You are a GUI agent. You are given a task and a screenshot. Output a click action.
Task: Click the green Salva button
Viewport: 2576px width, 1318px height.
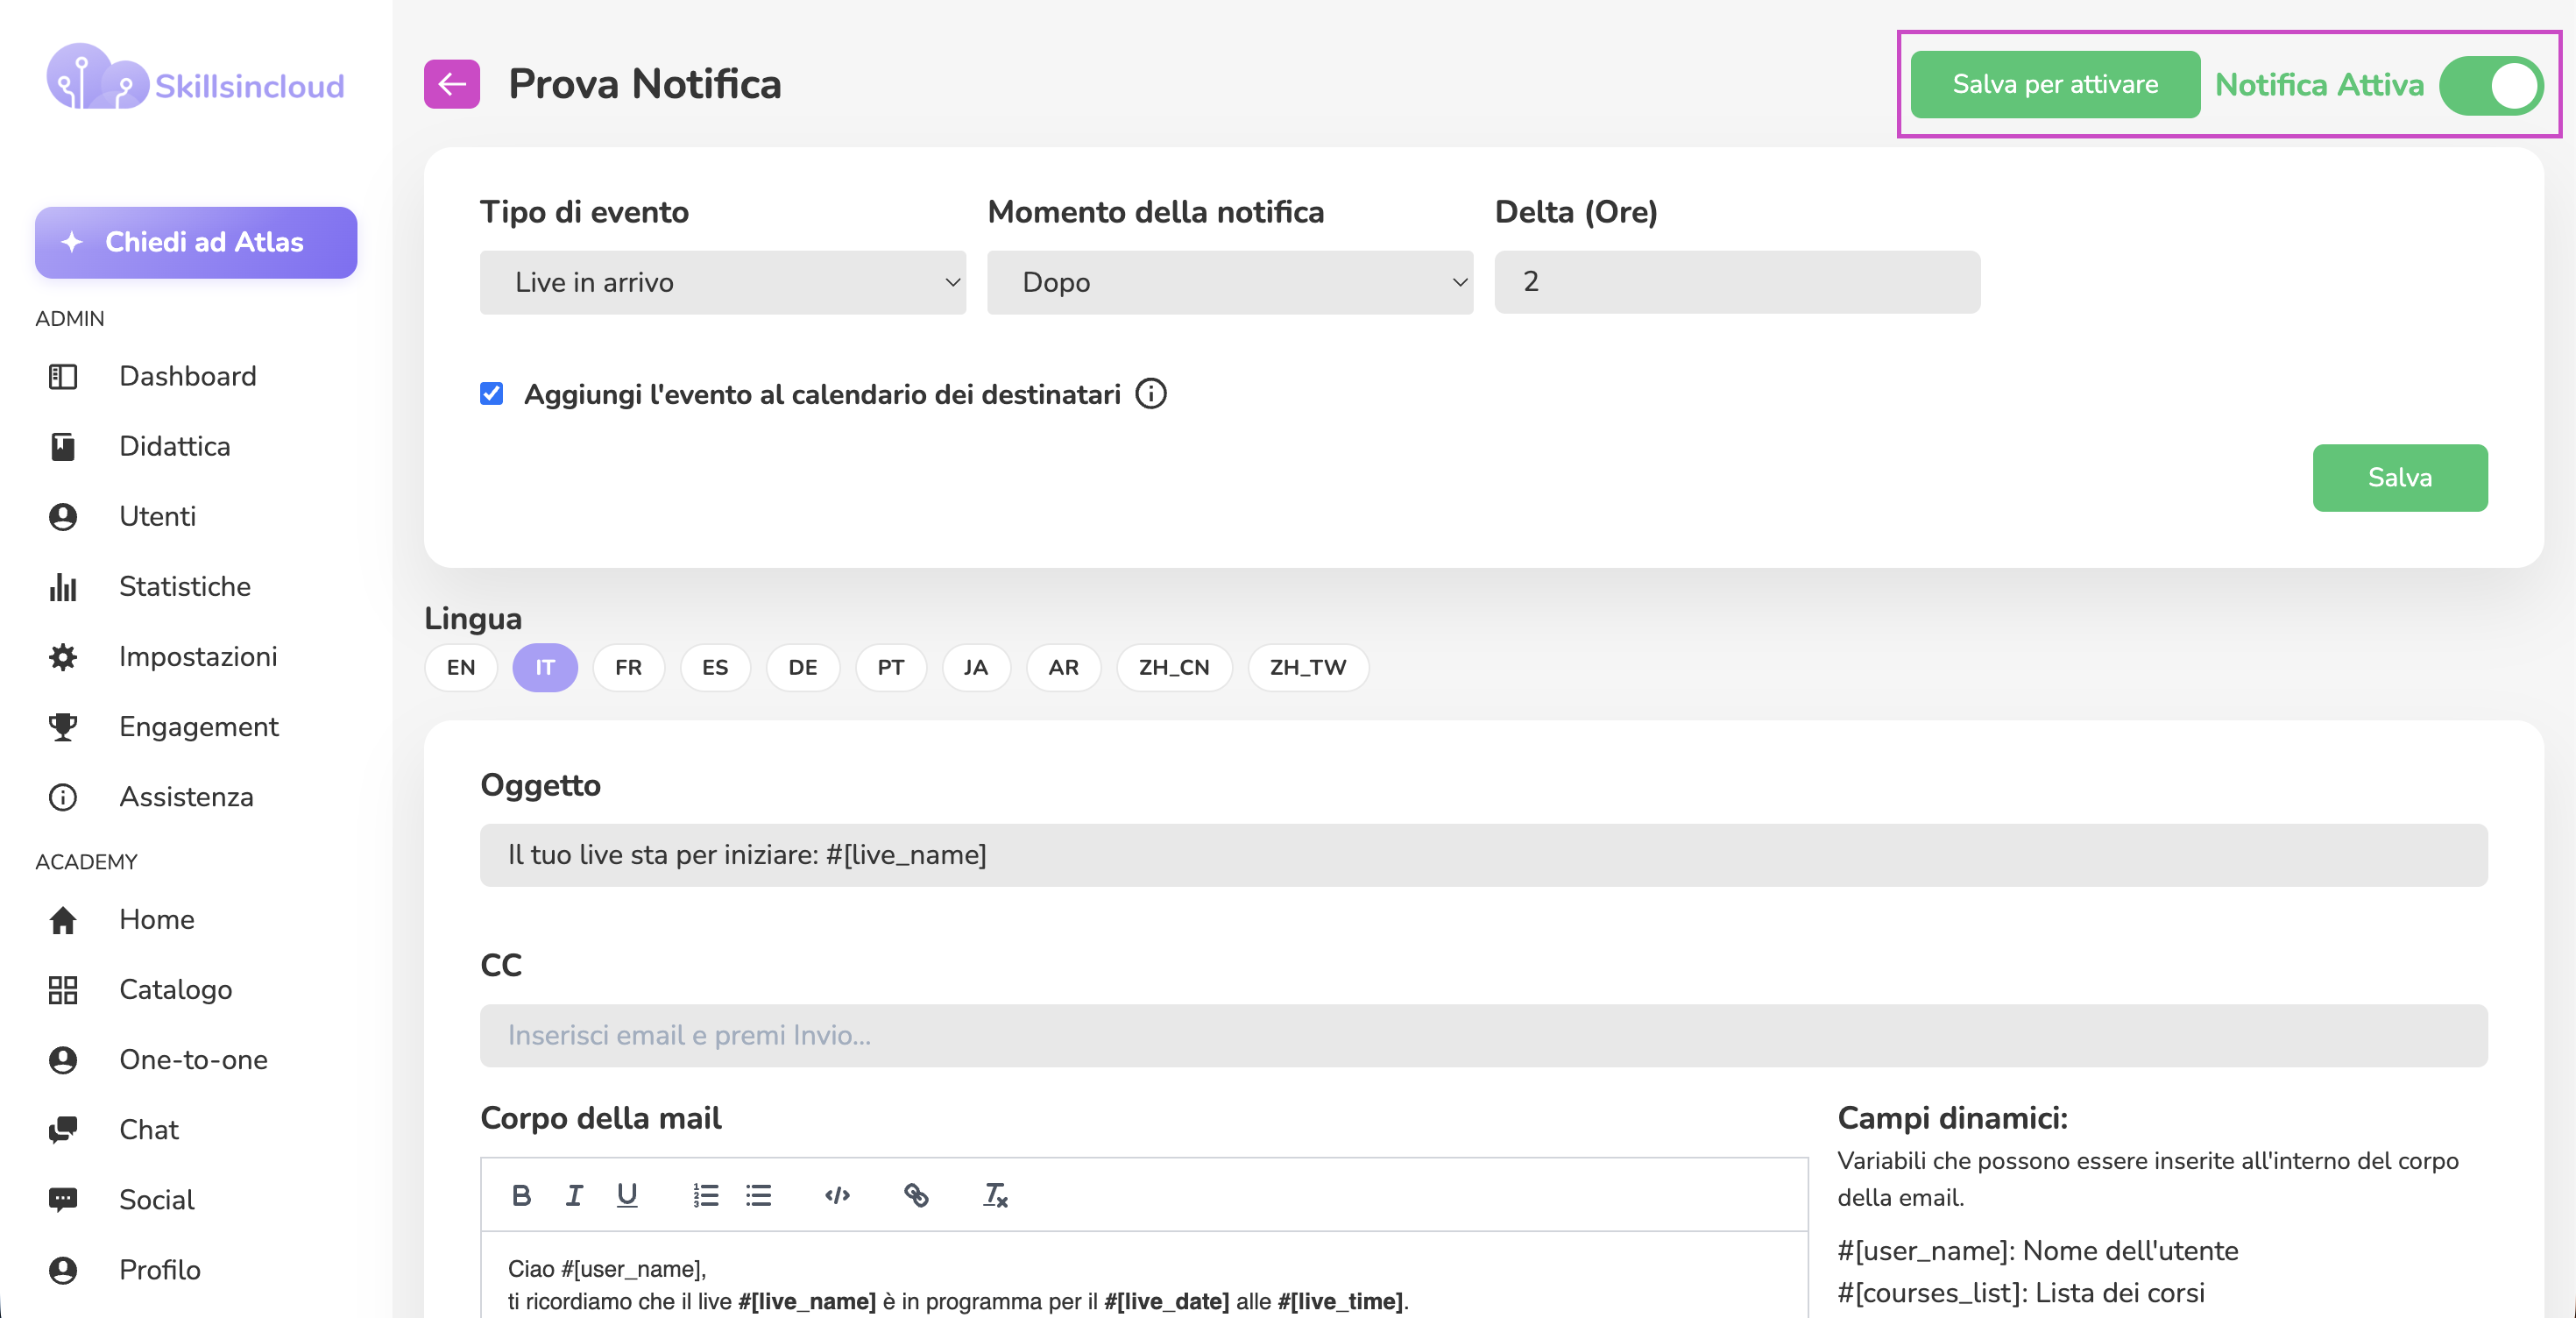(x=2399, y=478)
